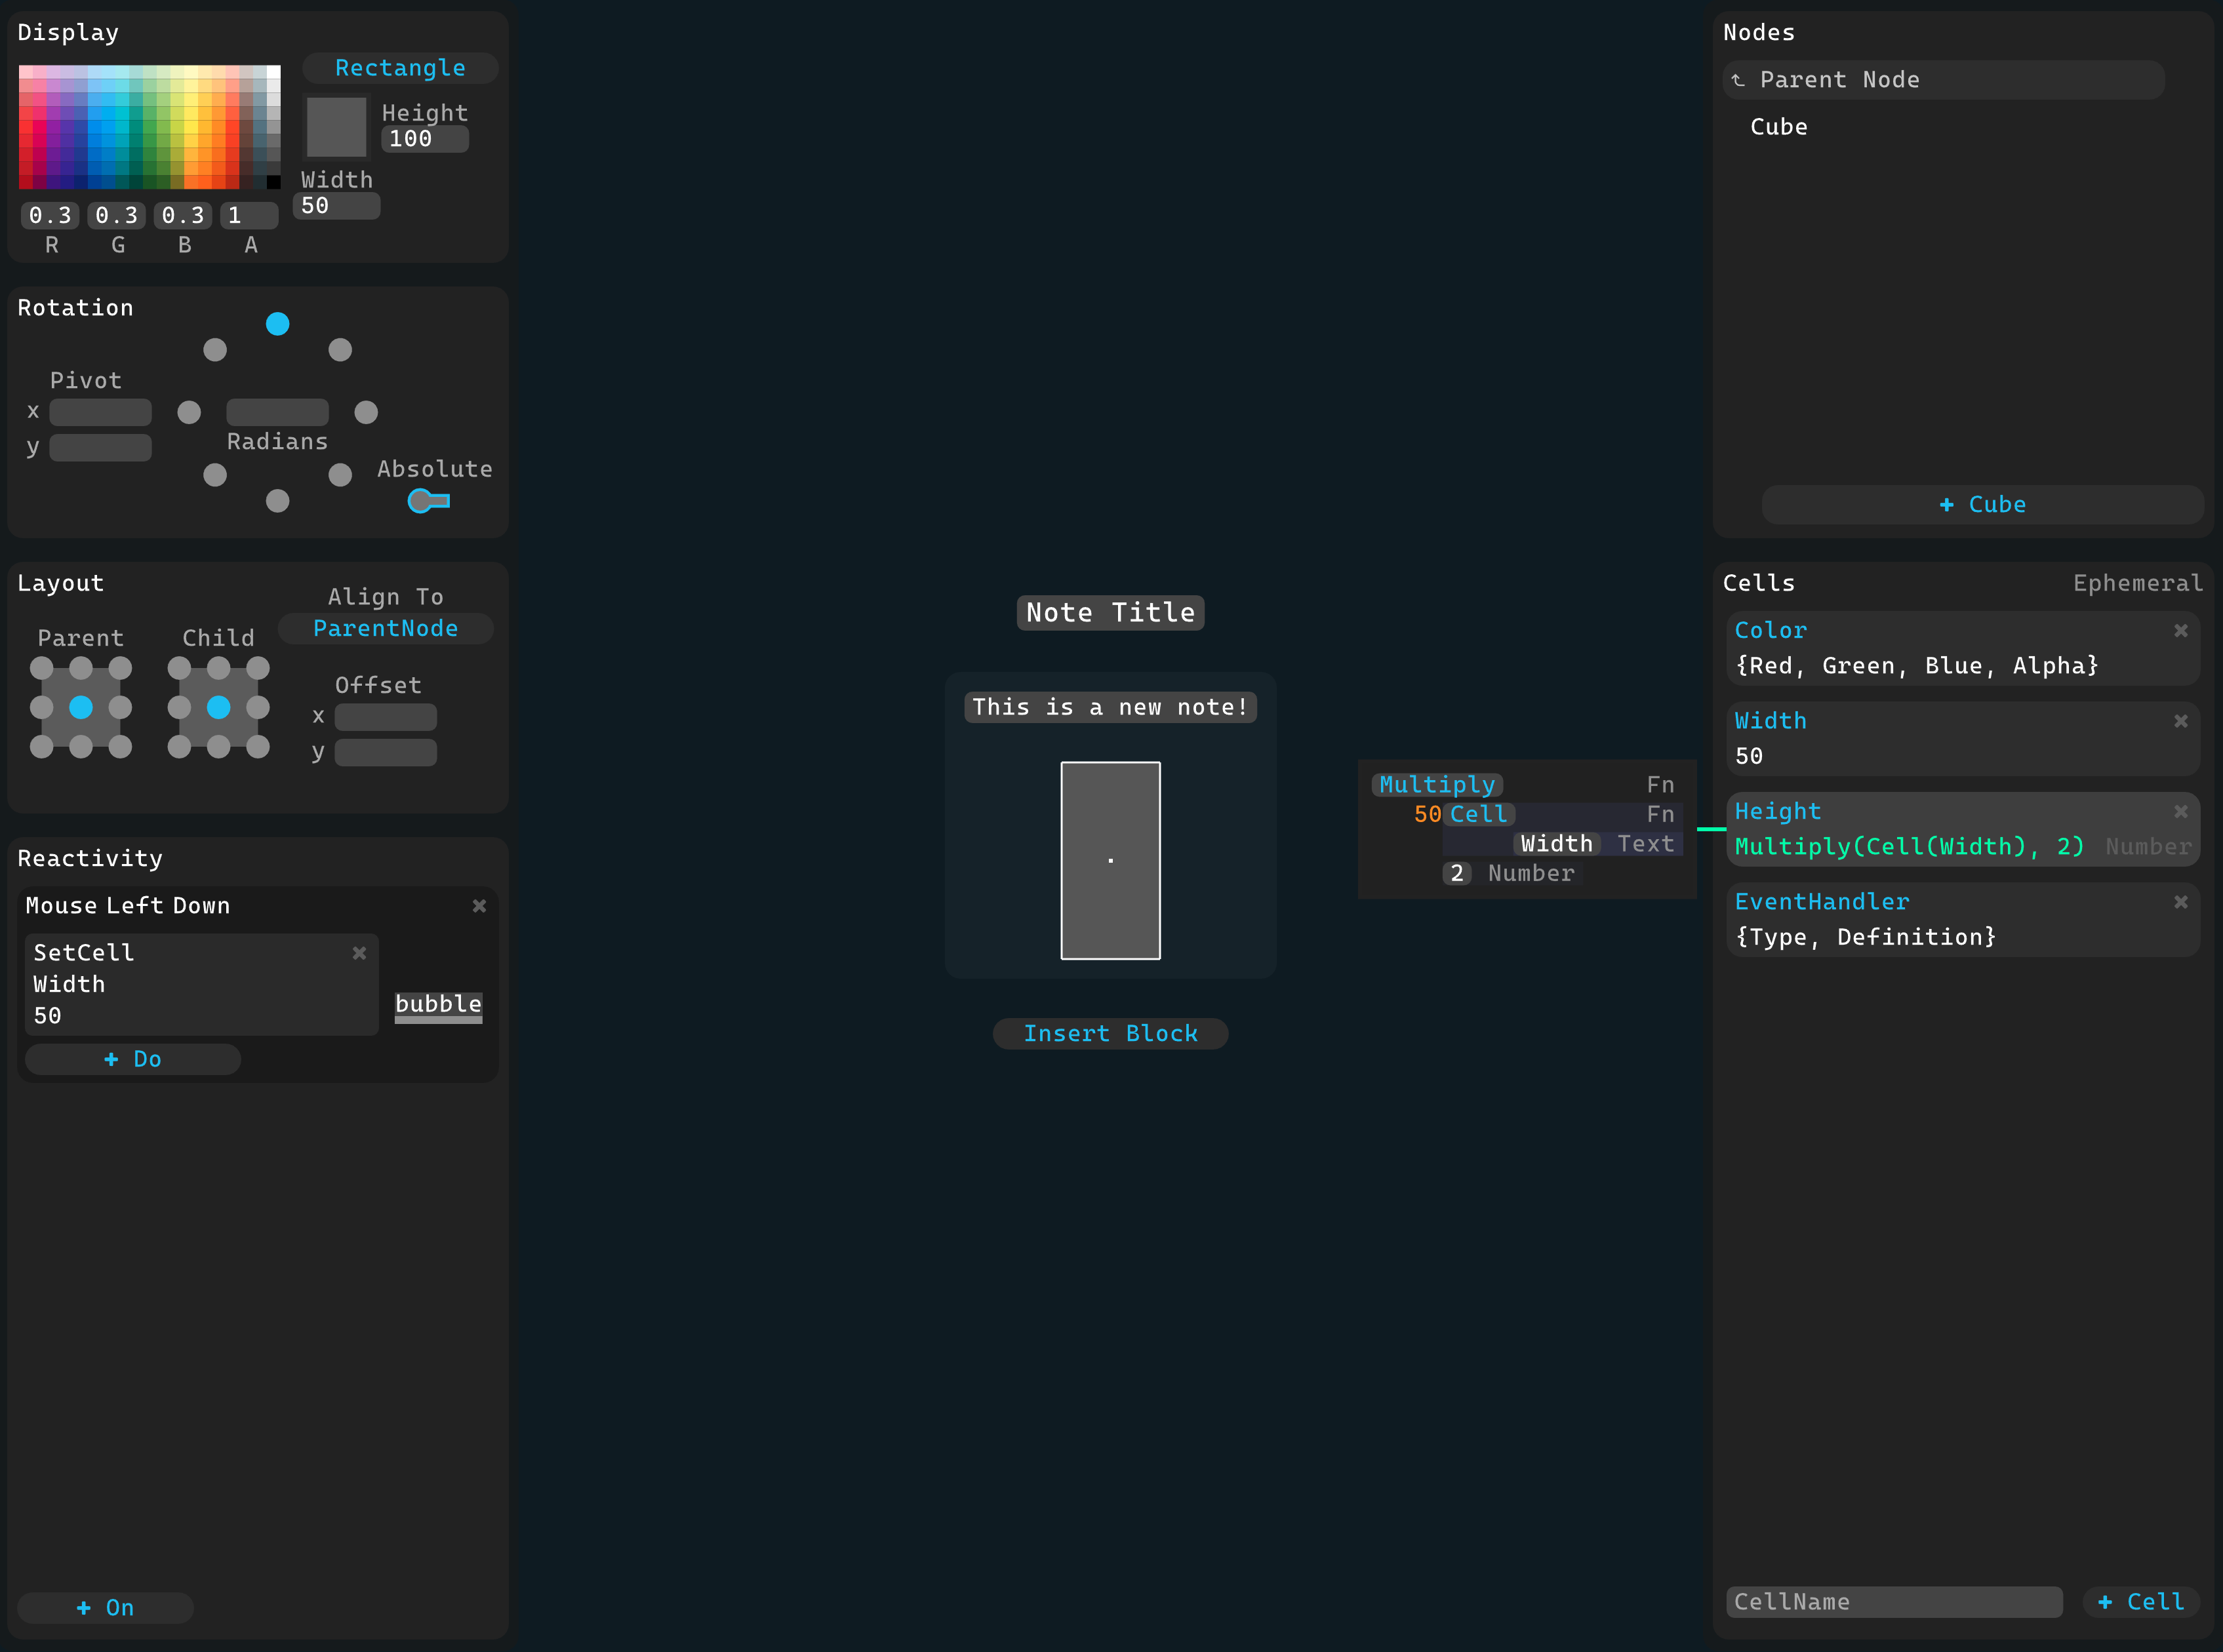Click Insert Block button
2223x1652 pixels.
pyautogui.click(x=1110, y=1034)
